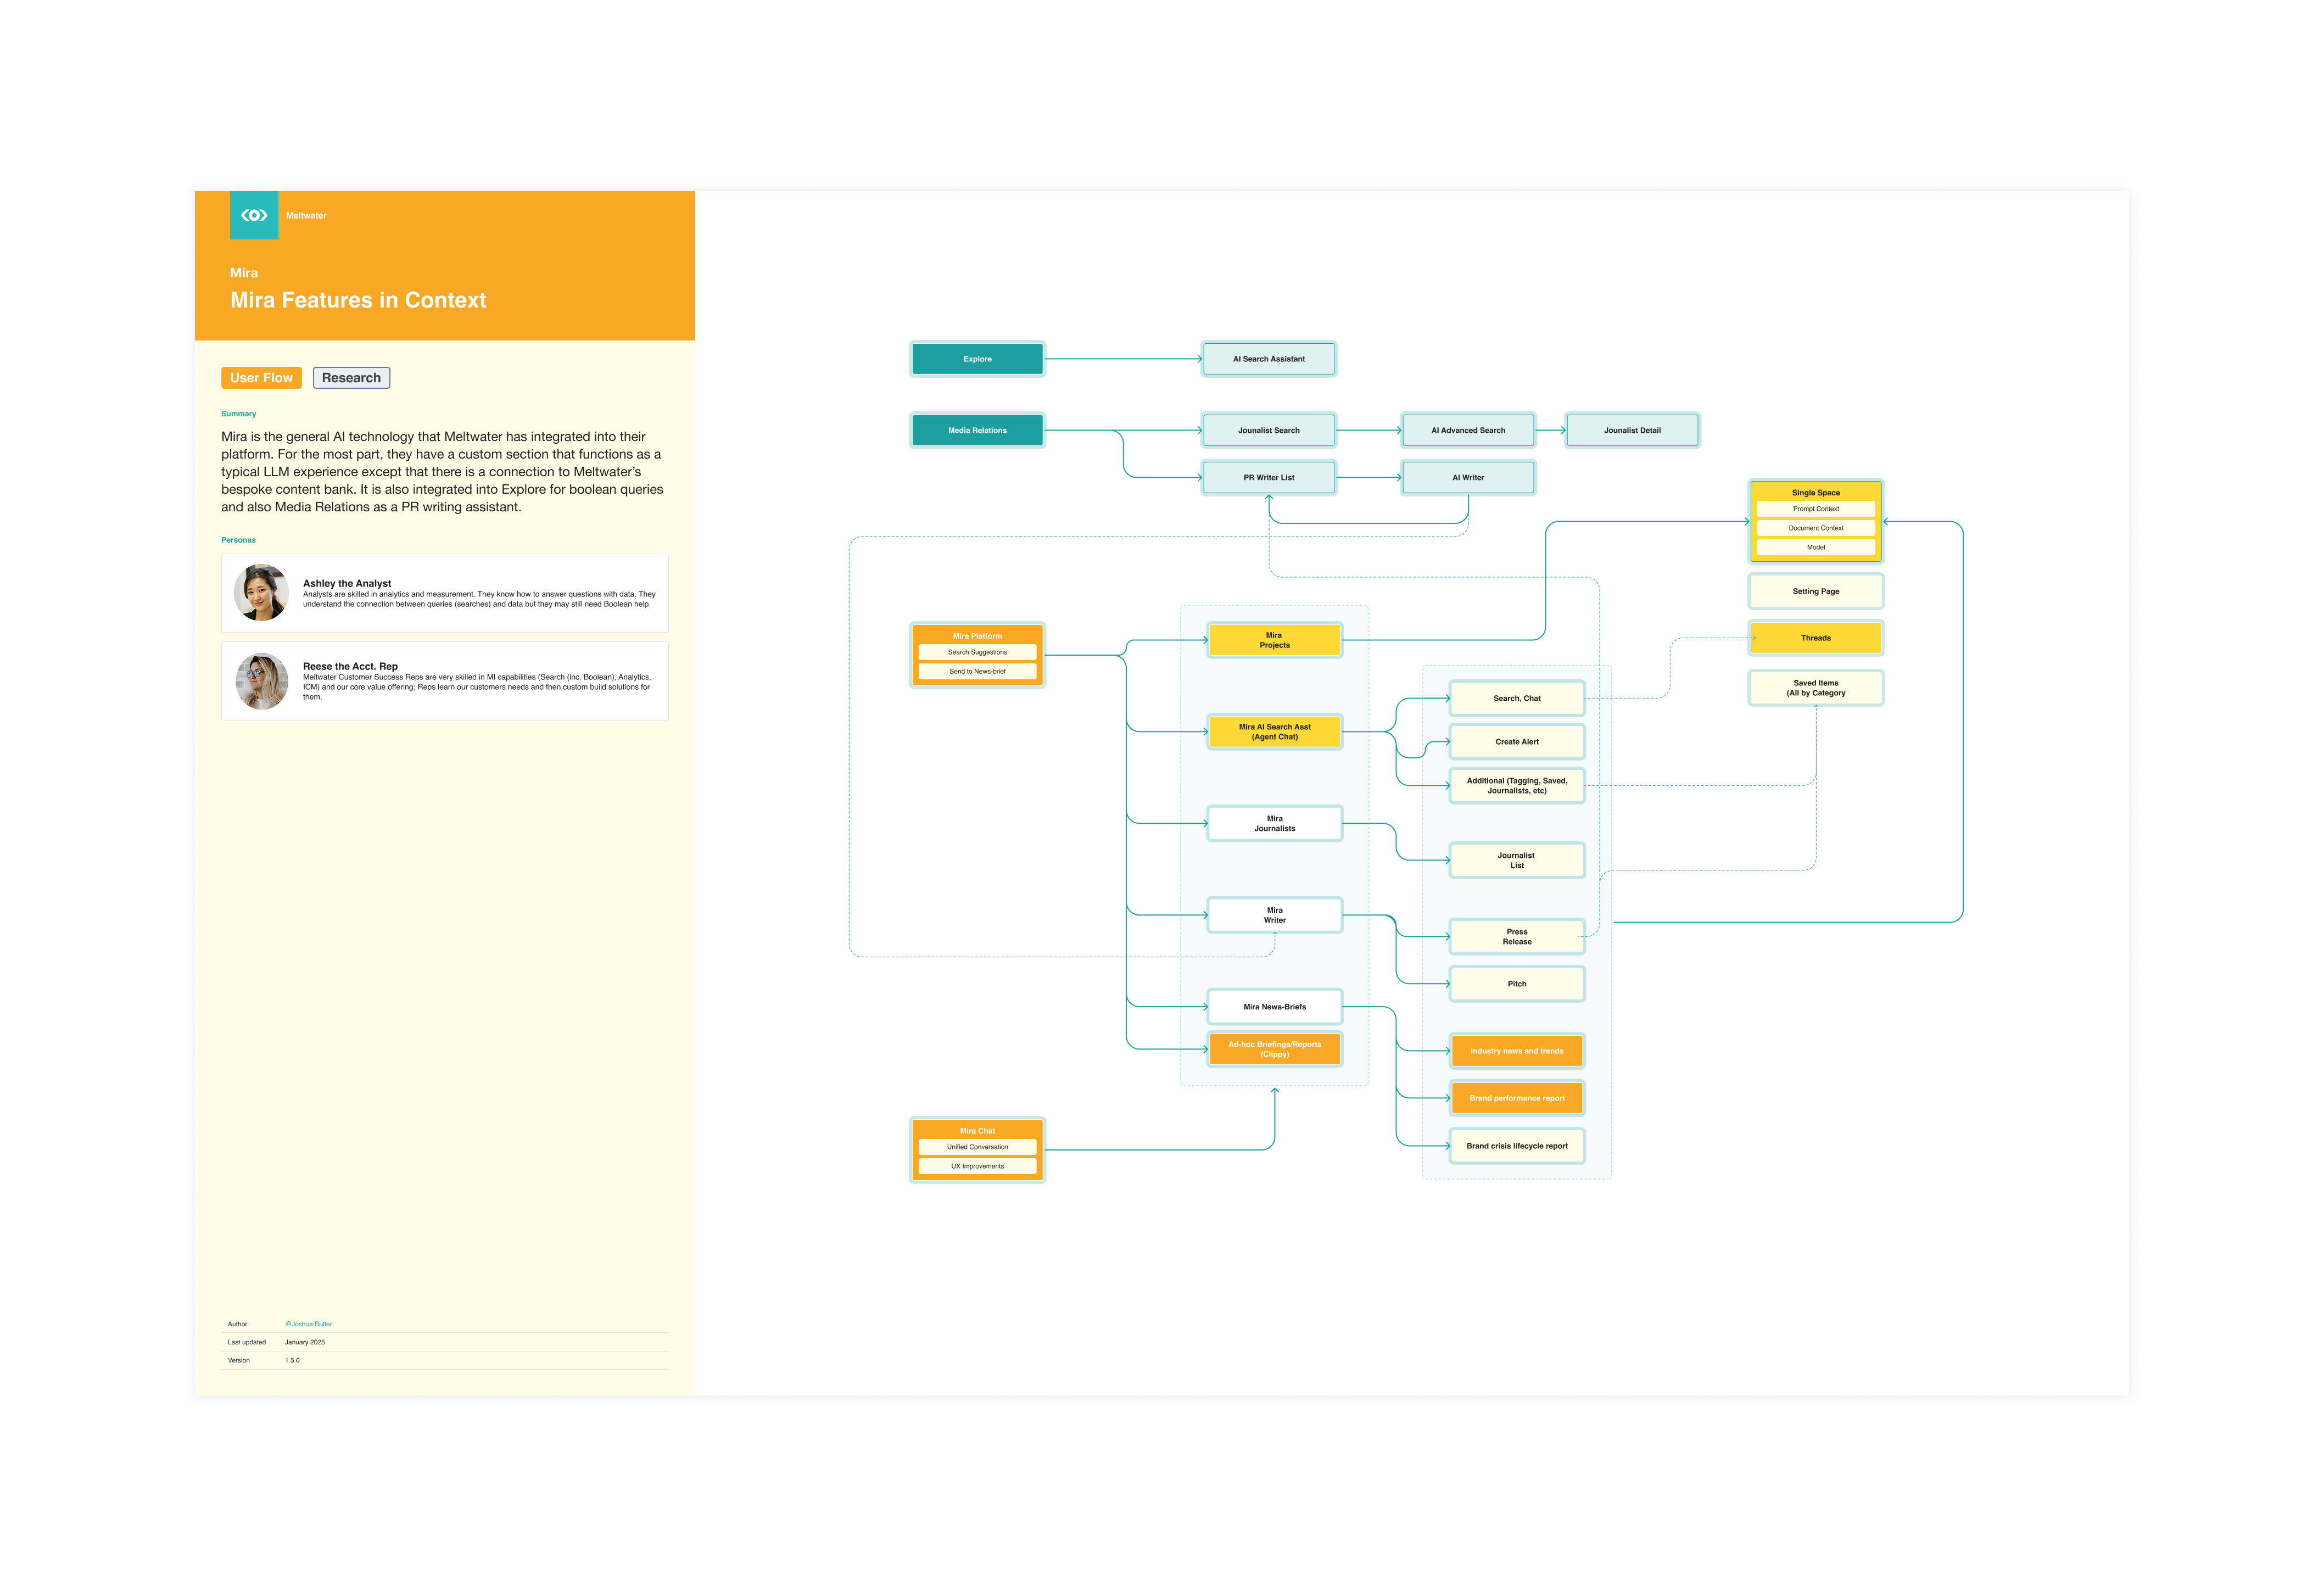Switch to the Research tag
Viewport: 2324px width, 1586px height.
[351, 378]
